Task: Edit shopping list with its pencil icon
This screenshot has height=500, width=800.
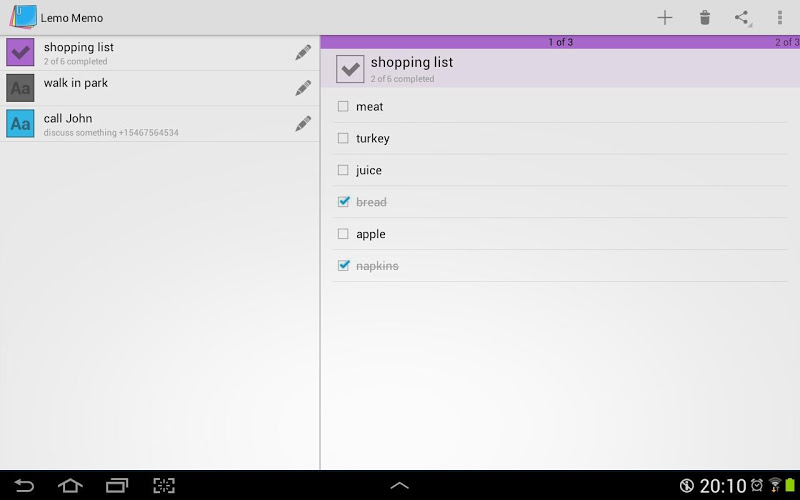Action: 303,53
